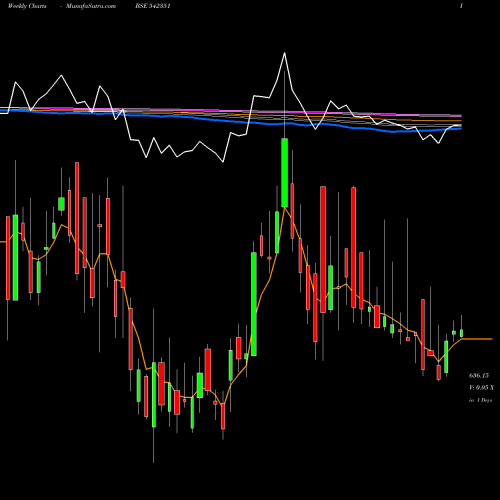500x500 pixels.
Task: Click the highest spike of the white indicator line
Action: 284,53
